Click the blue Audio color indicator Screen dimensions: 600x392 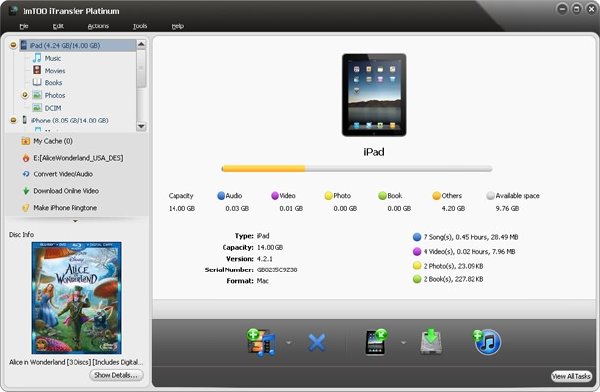221,196
